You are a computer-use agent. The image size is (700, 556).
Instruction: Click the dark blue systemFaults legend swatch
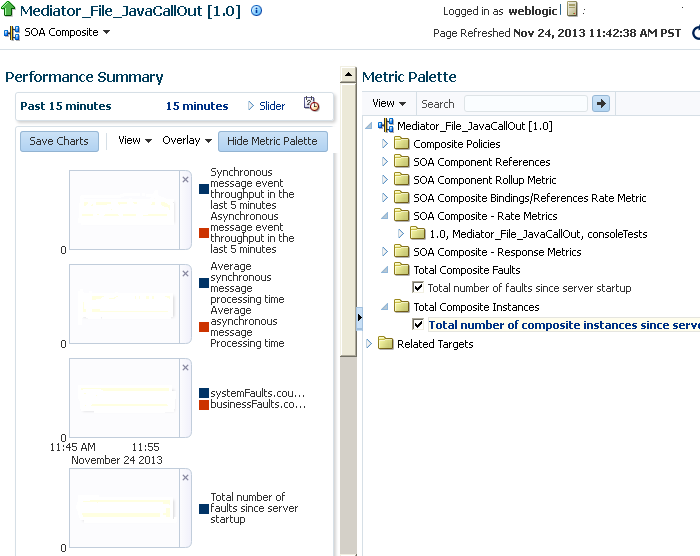coord(204,393)
